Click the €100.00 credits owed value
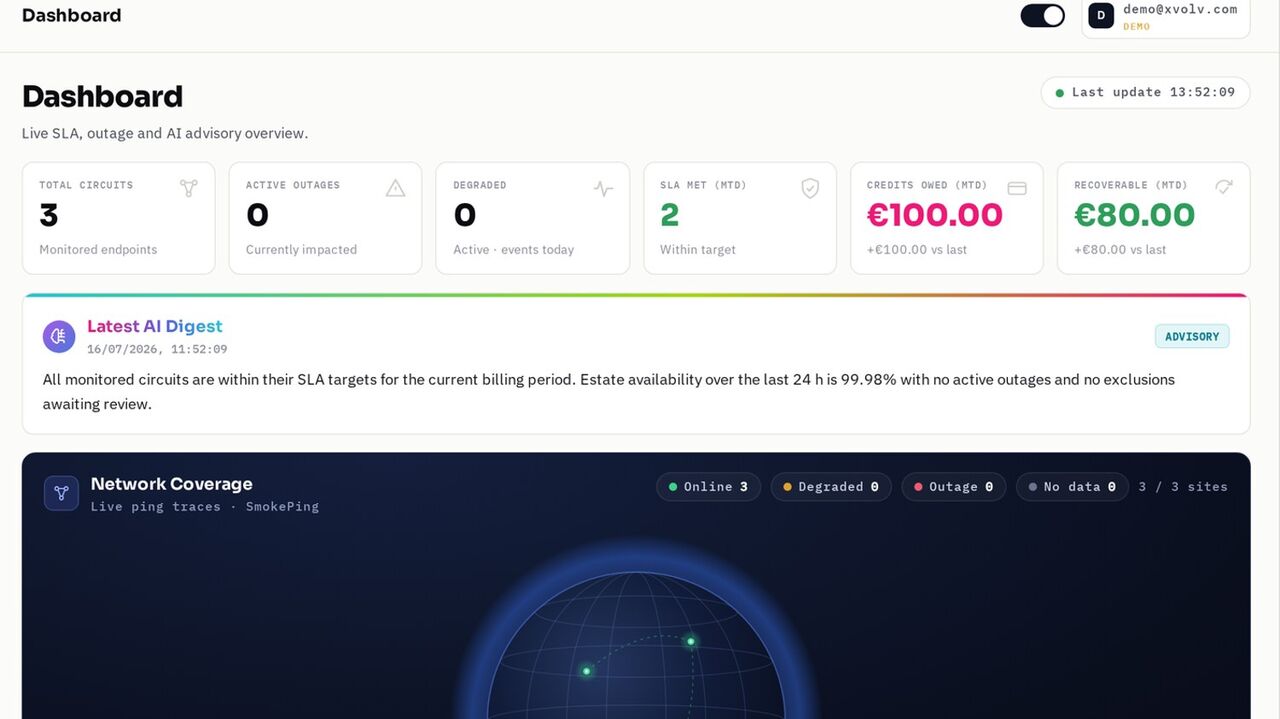The height and width of the screenshot is (719, 1280). (x=935, y=215)
